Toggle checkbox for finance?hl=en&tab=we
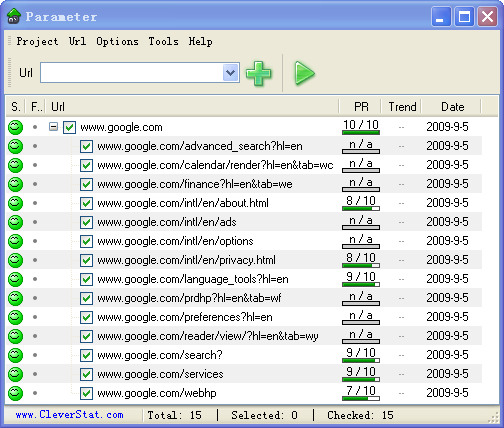The height and width of the screenshot is (428, 504). coord(86,184)
